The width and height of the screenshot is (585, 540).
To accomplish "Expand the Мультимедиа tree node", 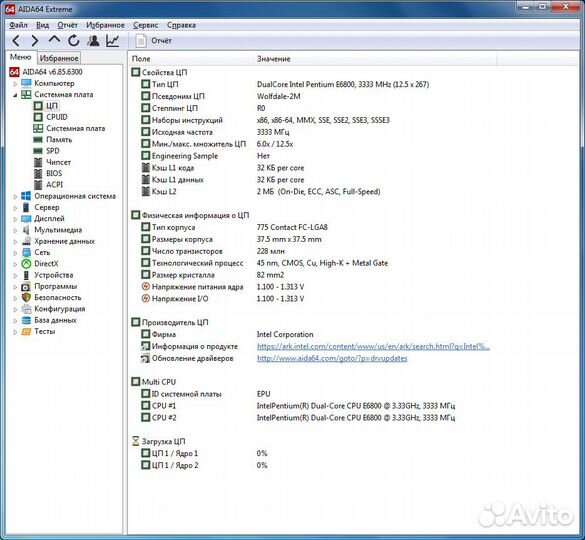I will [15, 230].
